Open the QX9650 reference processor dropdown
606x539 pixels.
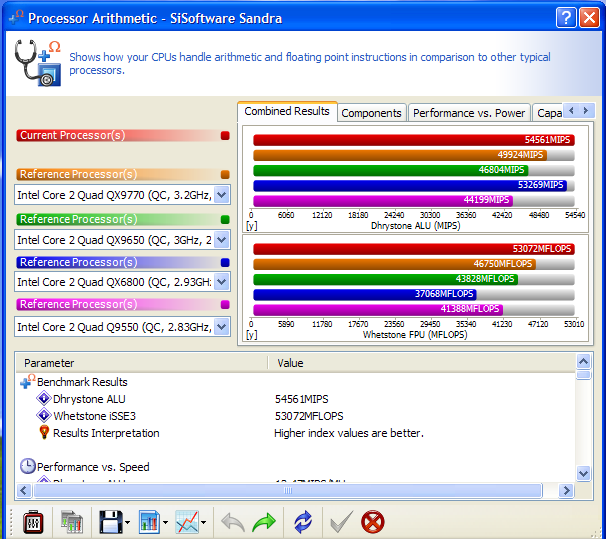click(222, 240)
